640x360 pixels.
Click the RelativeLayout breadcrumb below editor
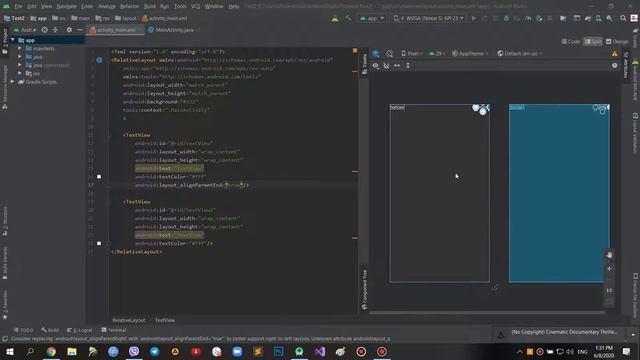click(129, 320)
